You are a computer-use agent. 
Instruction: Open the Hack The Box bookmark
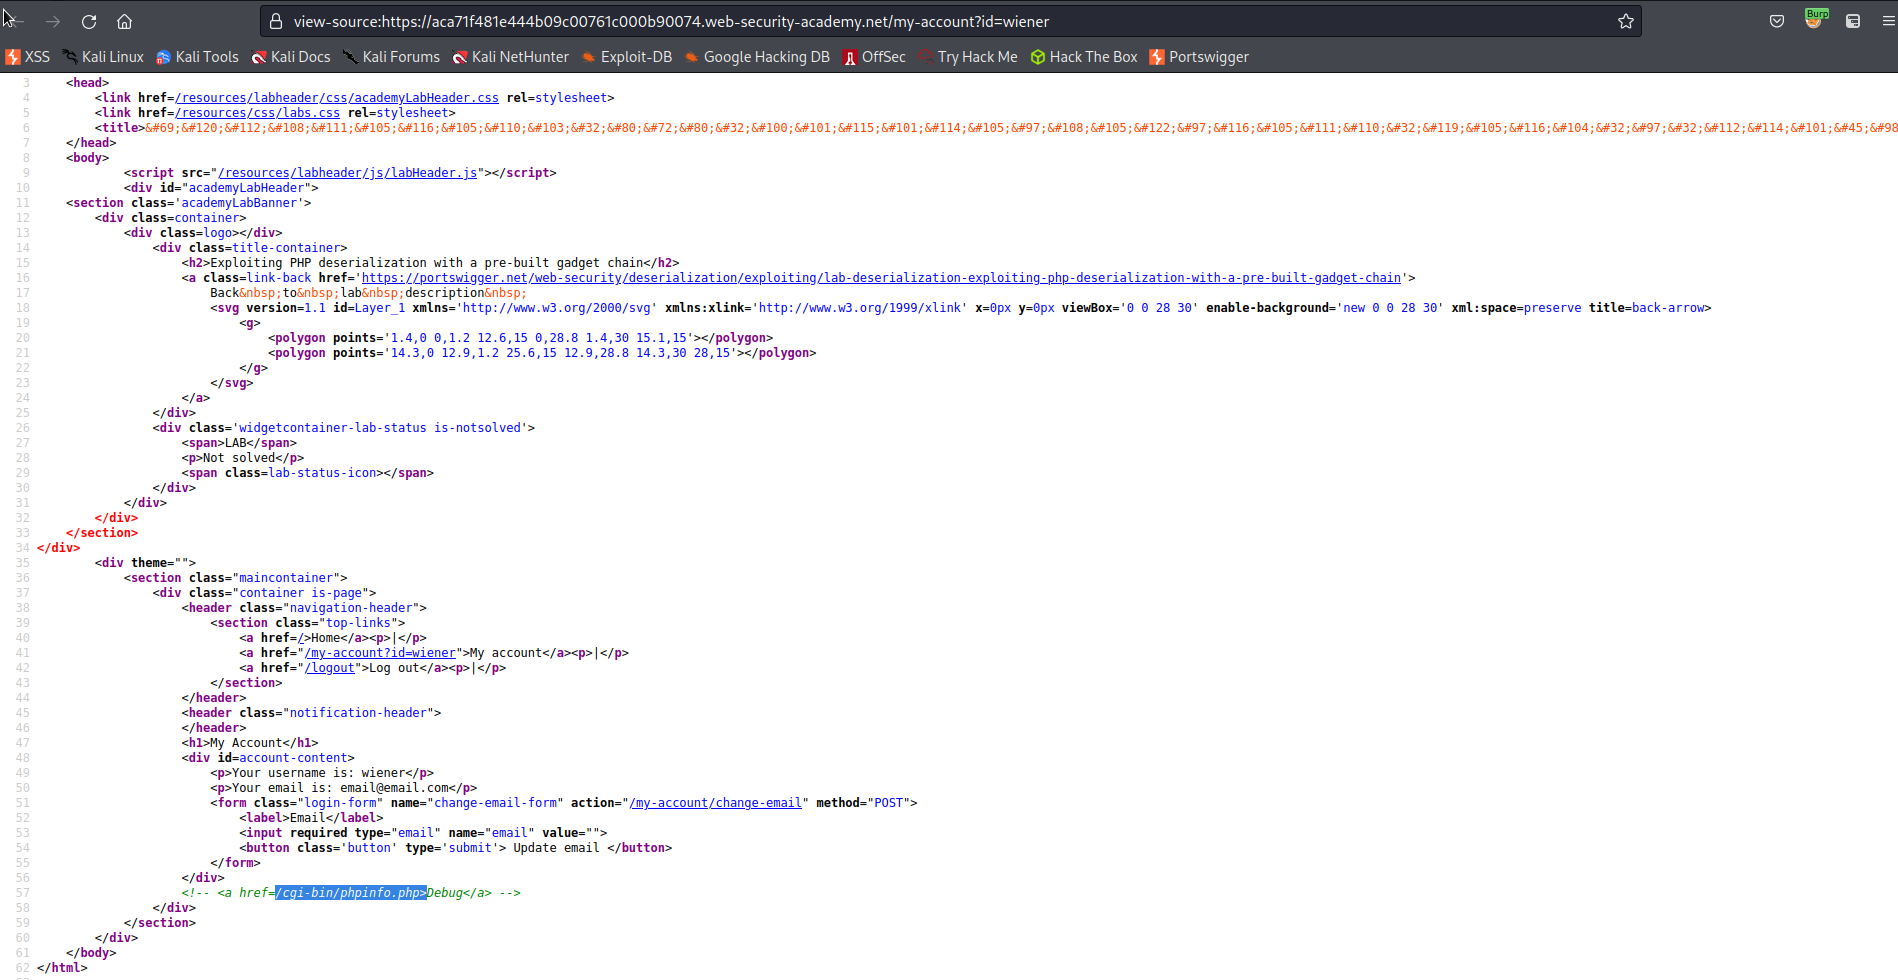1084,57
